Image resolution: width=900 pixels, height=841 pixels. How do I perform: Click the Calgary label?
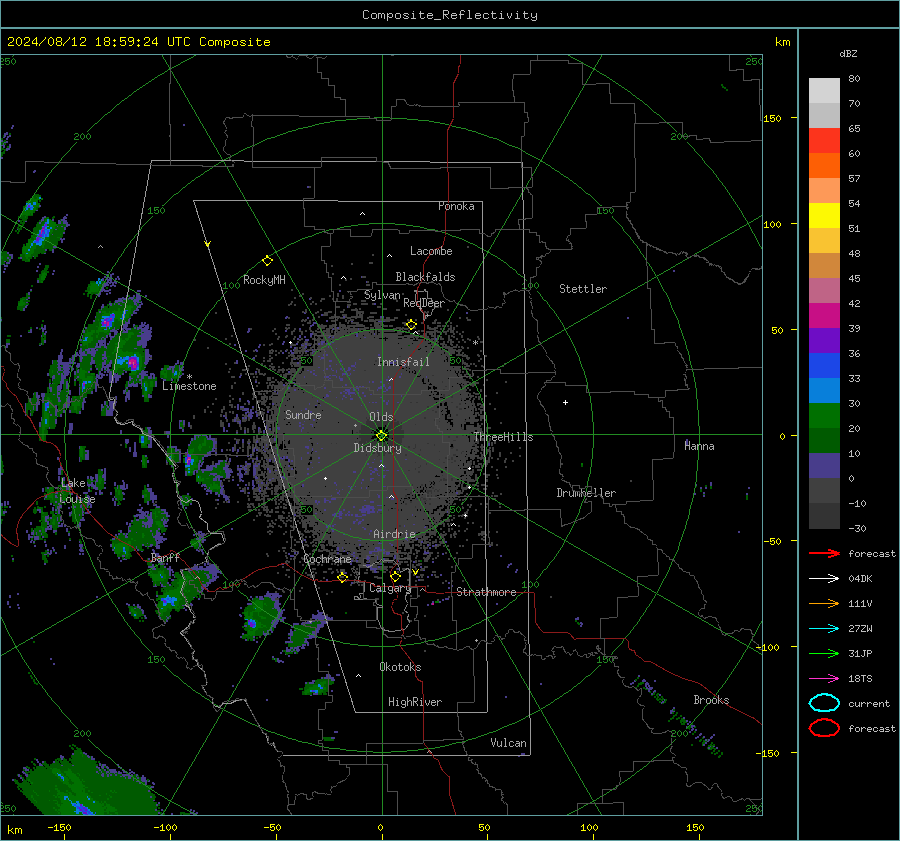[390, 588]
